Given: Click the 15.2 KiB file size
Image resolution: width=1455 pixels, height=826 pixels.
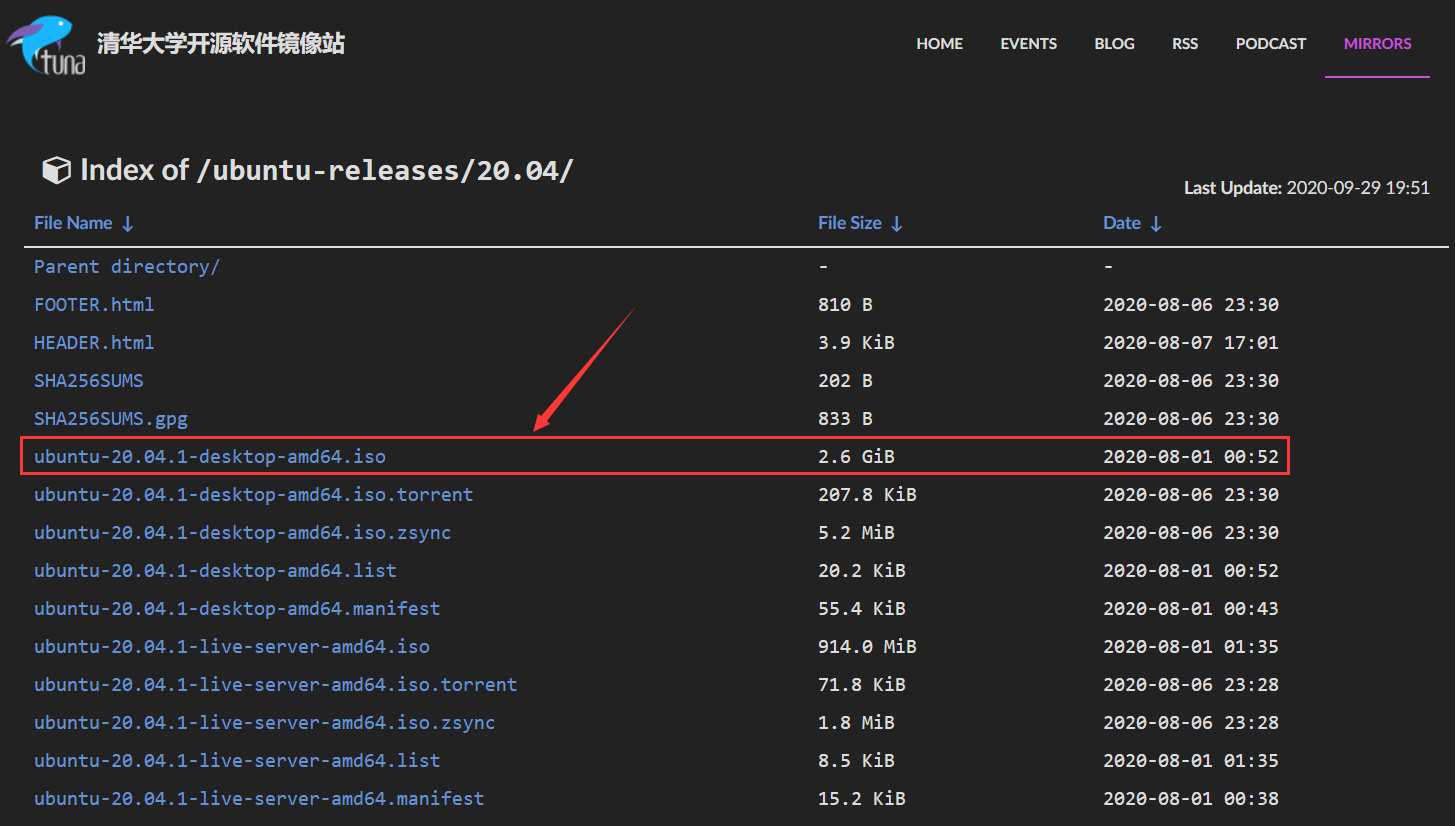Looking at the screenshot, I should [862, 799].
